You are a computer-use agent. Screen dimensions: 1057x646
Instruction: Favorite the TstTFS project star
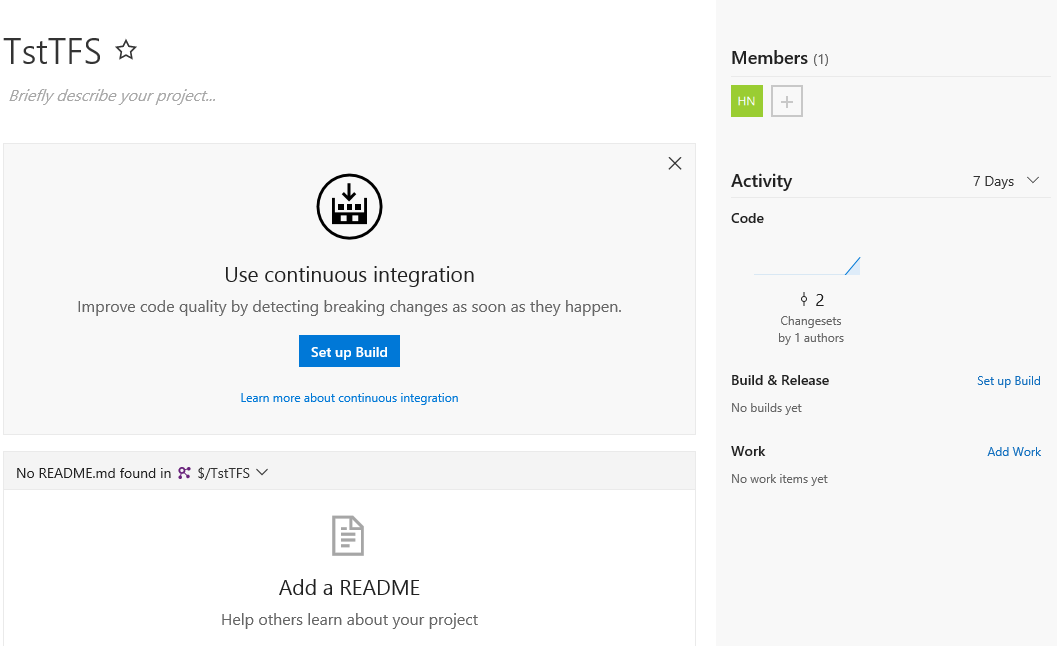(x=125, y=48)
